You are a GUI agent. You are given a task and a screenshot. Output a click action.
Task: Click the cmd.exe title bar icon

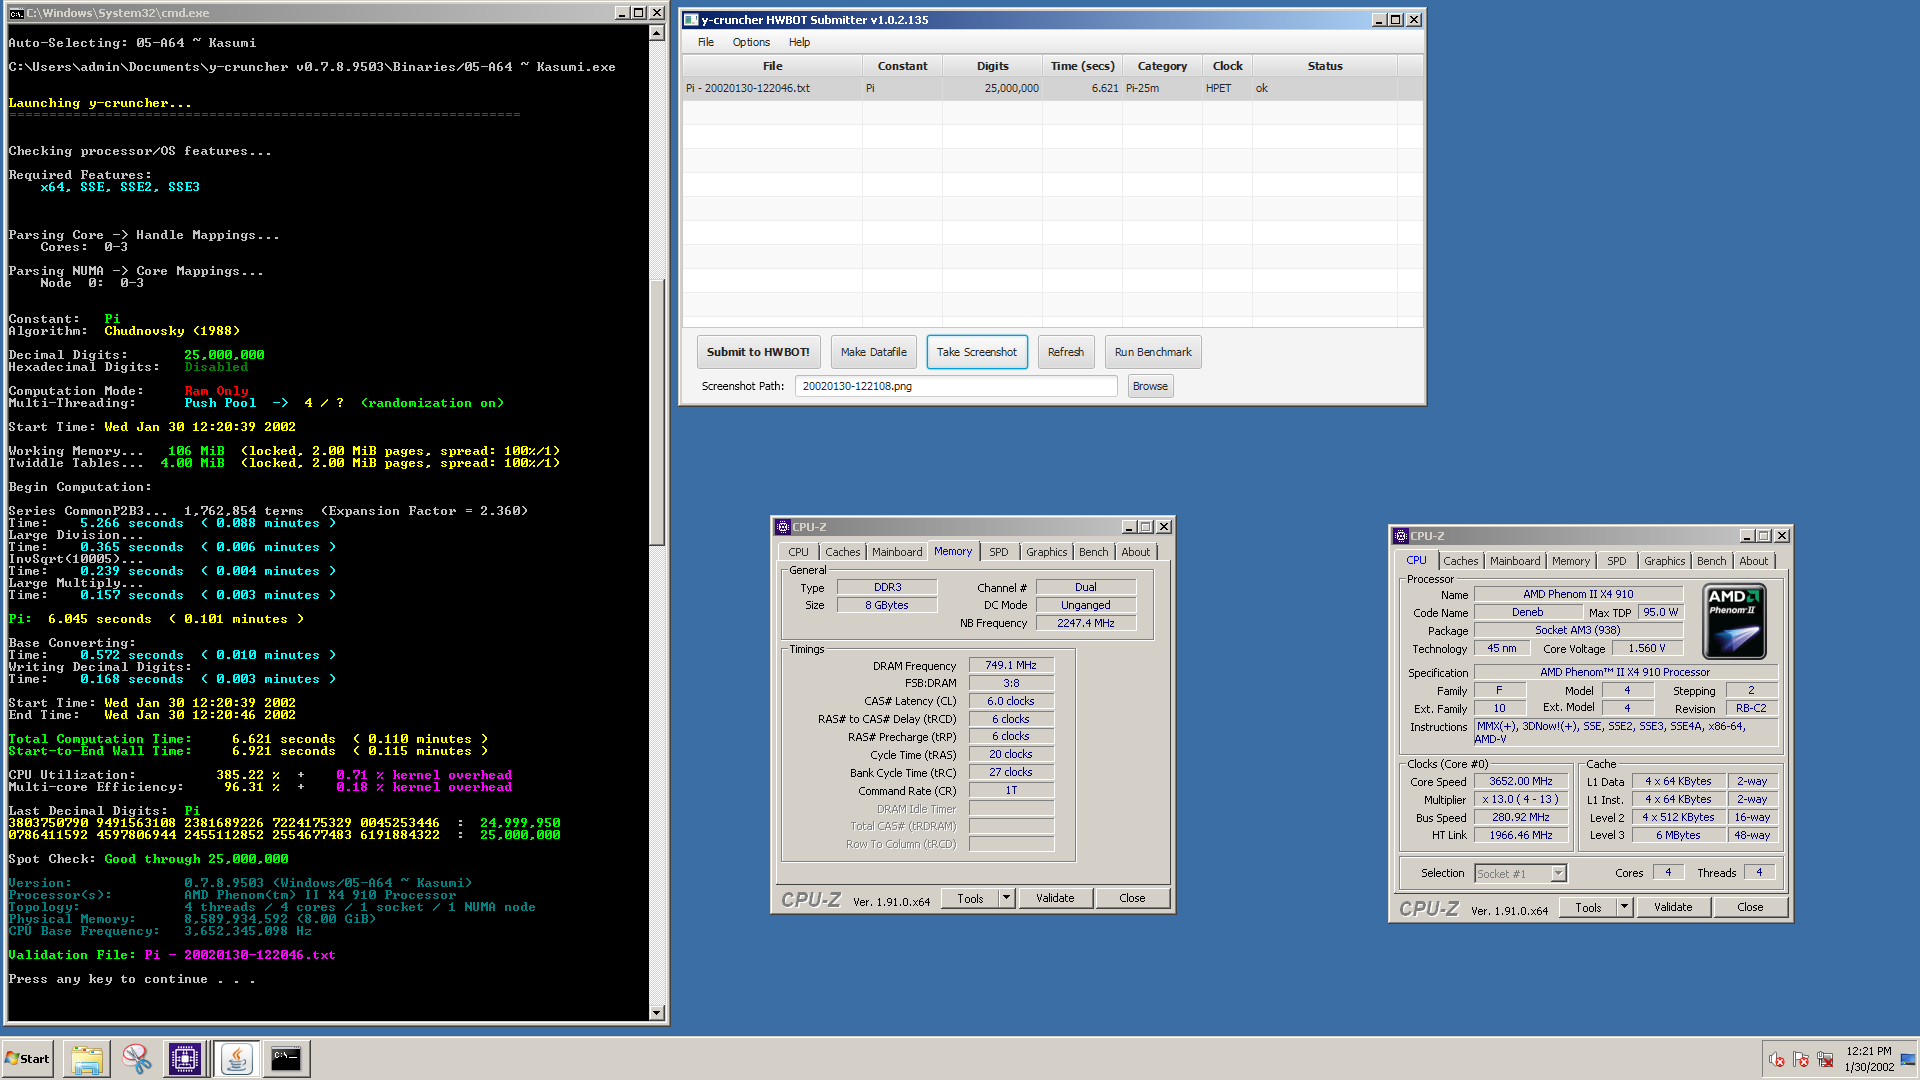(16, 13)
